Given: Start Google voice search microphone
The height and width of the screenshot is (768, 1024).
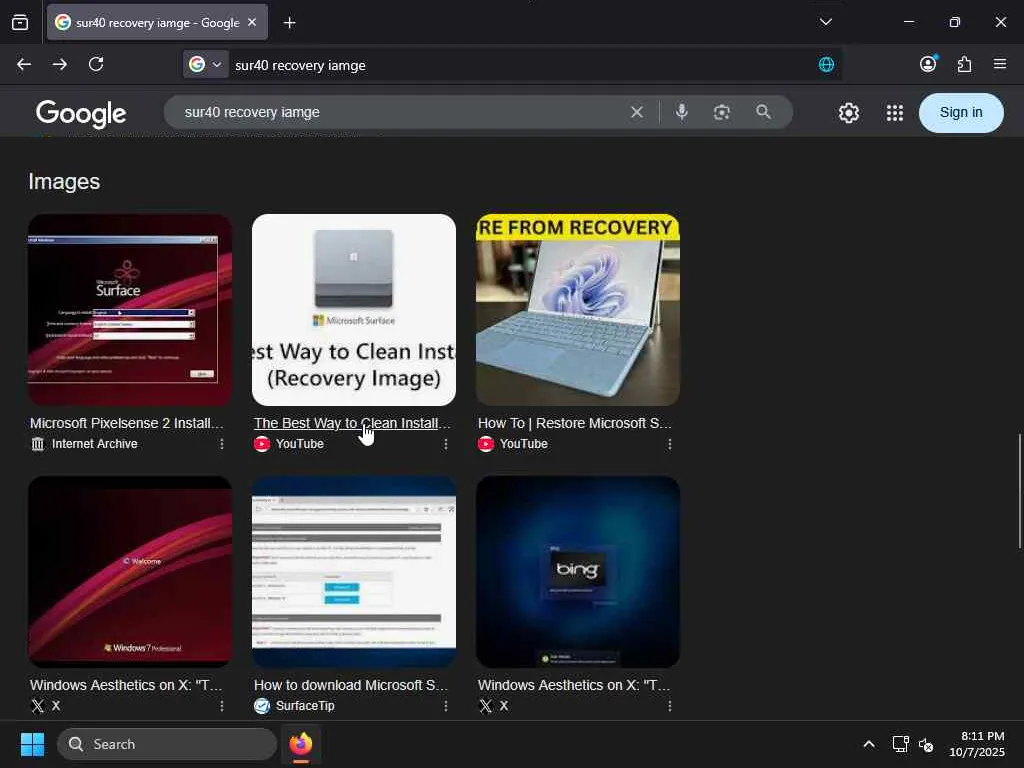Looking at the screenshot, I should point(681,112).
